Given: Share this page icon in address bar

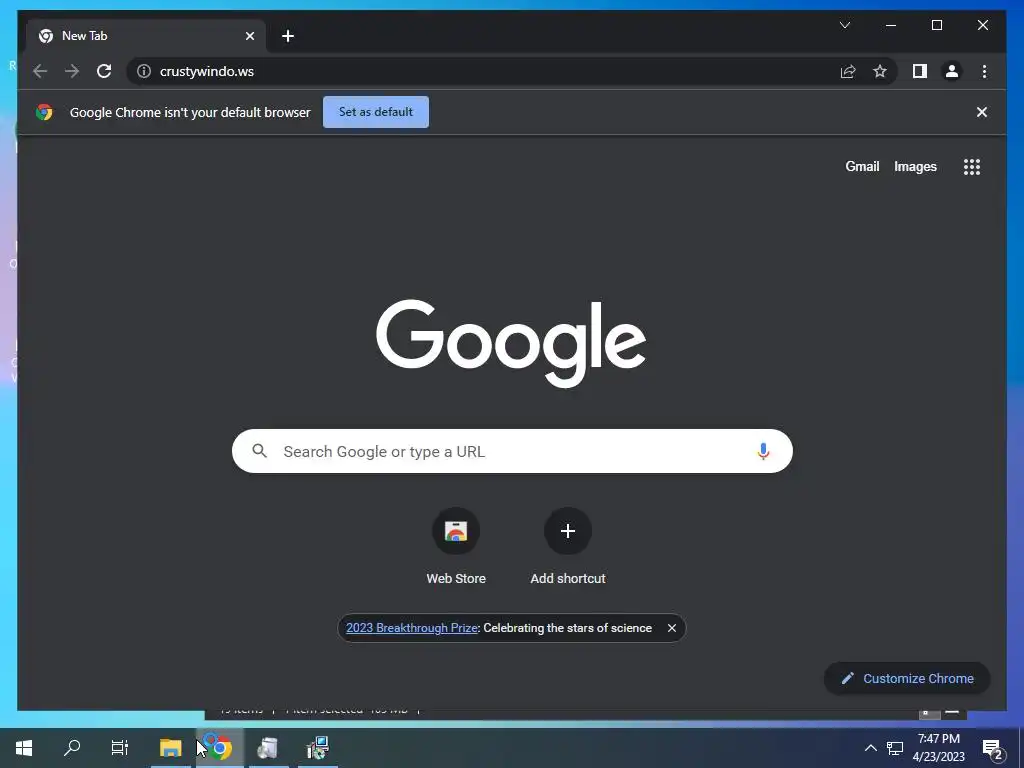Looking at the screenshot, I should (x=848, y=71).
